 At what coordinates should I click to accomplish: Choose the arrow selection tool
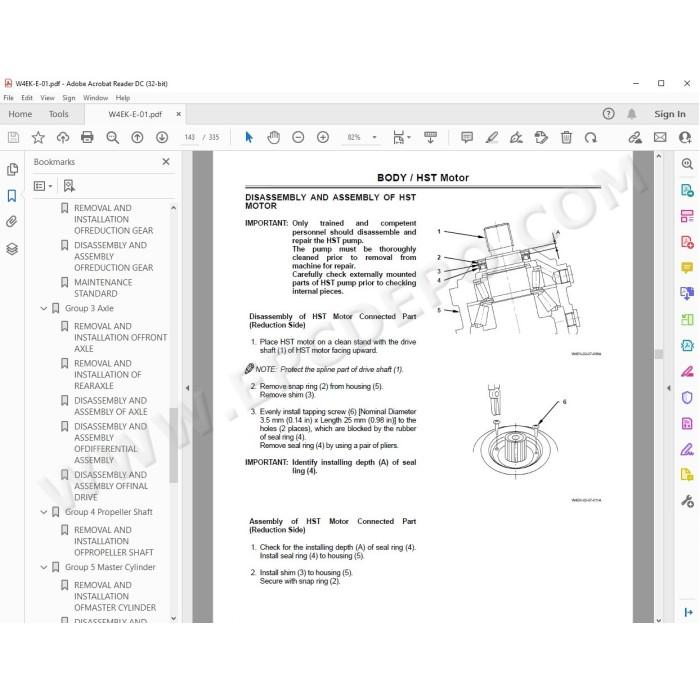249,138
